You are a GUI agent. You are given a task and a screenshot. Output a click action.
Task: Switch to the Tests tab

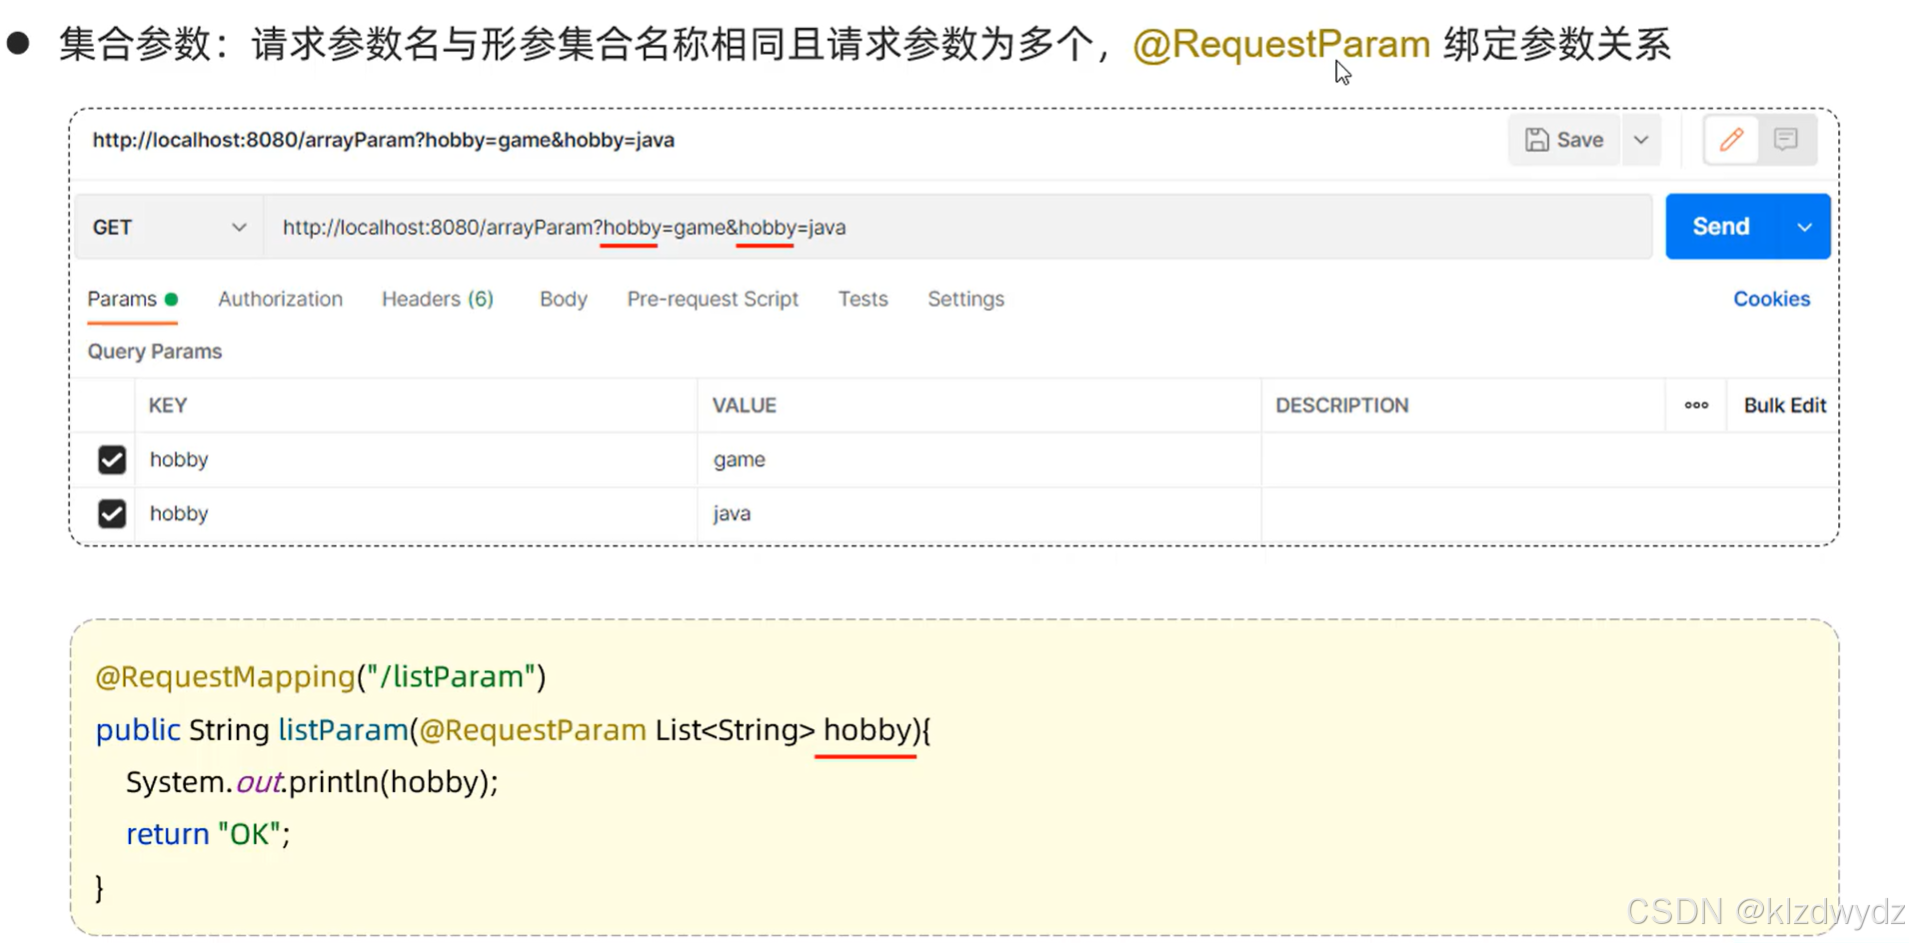point(863,298)
